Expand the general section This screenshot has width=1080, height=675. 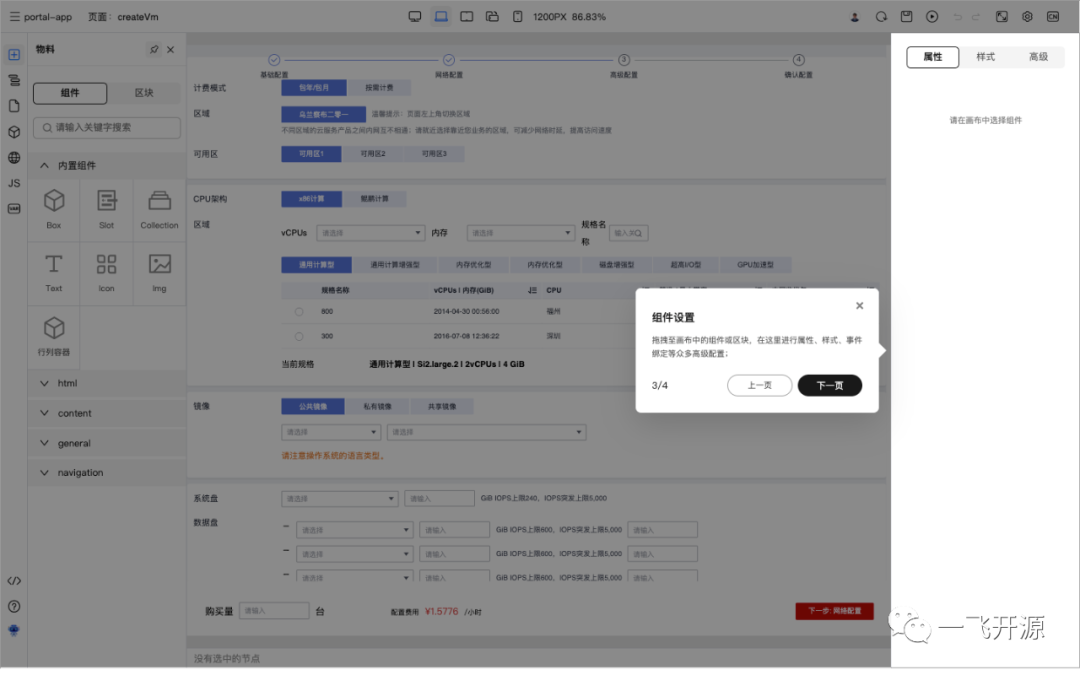pyautogui.click(x=107, y=443)
